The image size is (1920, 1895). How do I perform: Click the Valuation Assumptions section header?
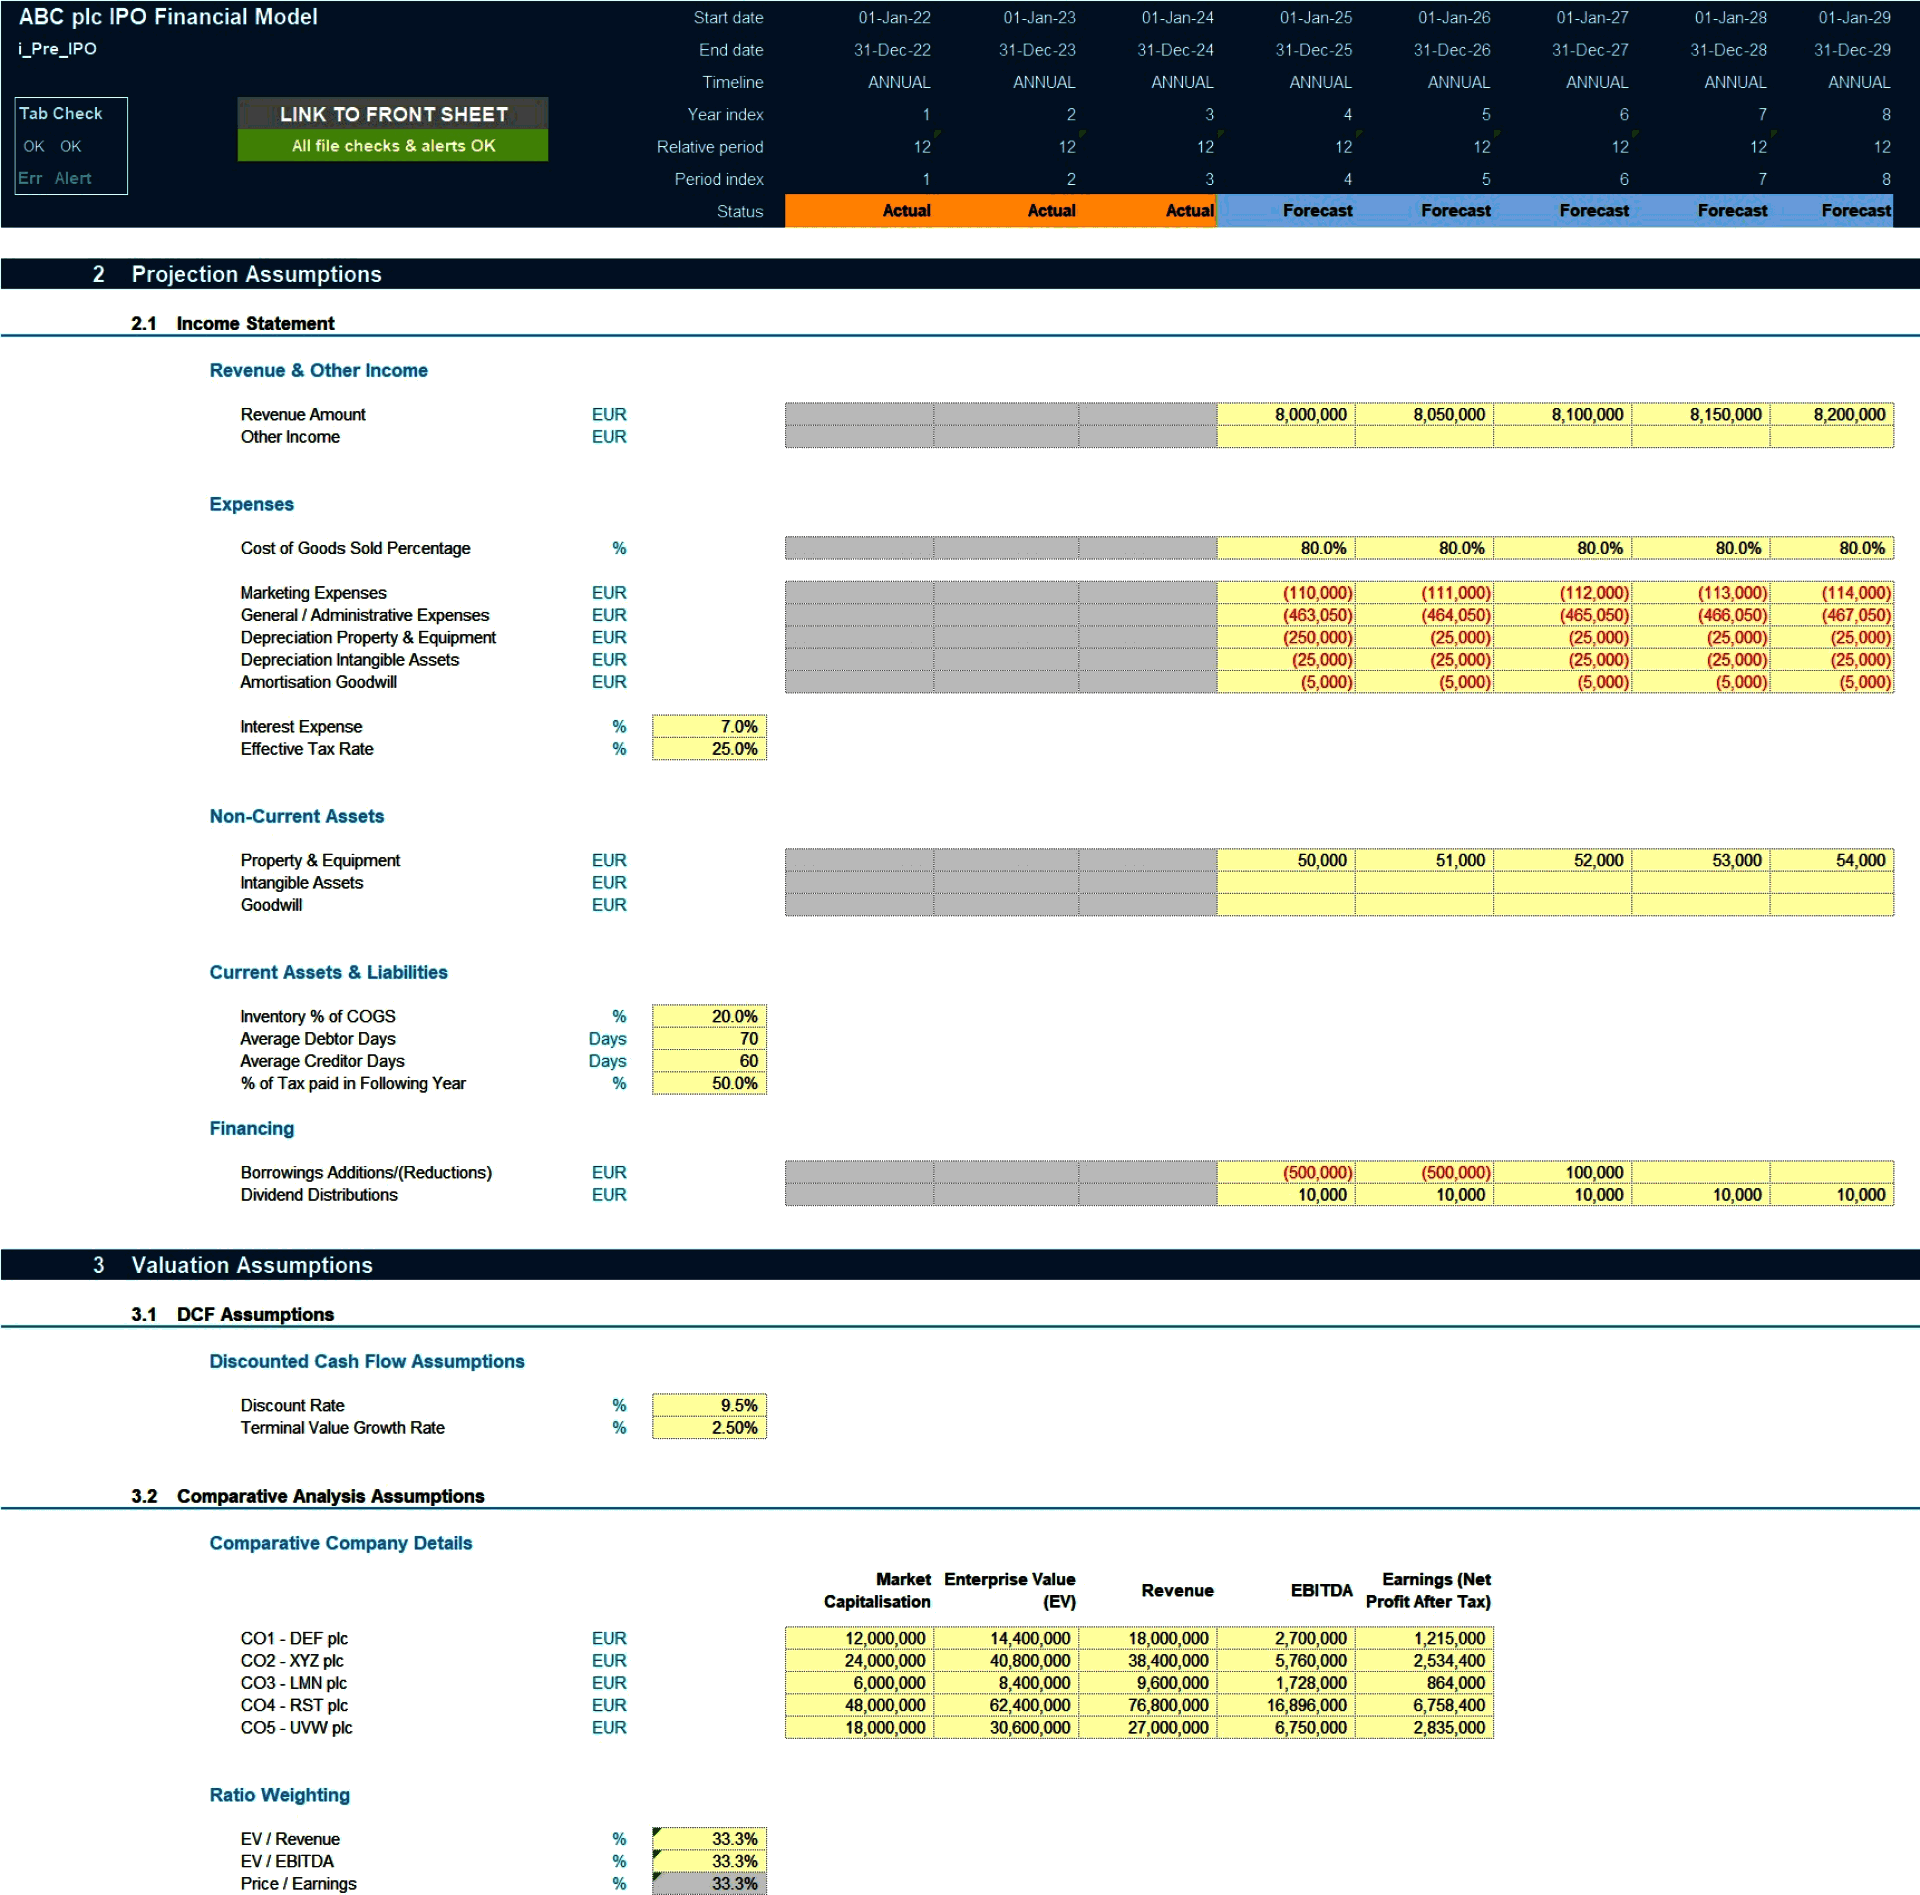point(960,1266)
